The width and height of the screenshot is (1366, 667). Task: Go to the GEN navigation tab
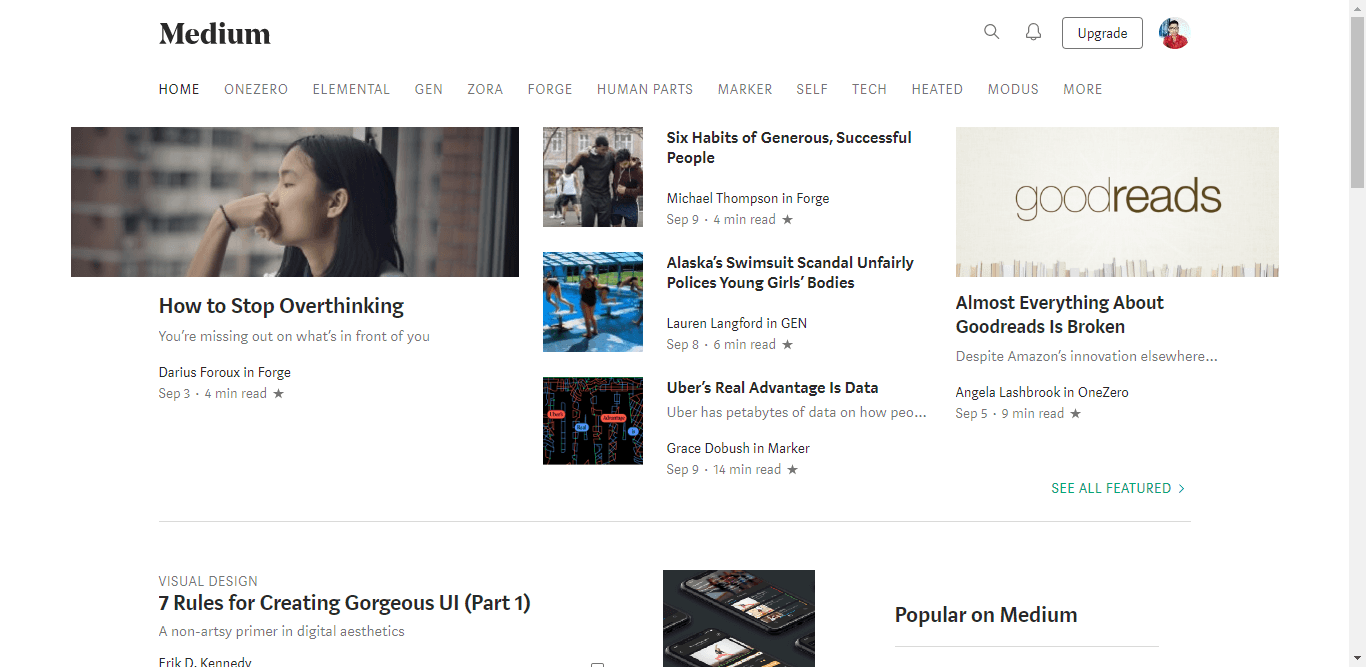click(429, 89)
